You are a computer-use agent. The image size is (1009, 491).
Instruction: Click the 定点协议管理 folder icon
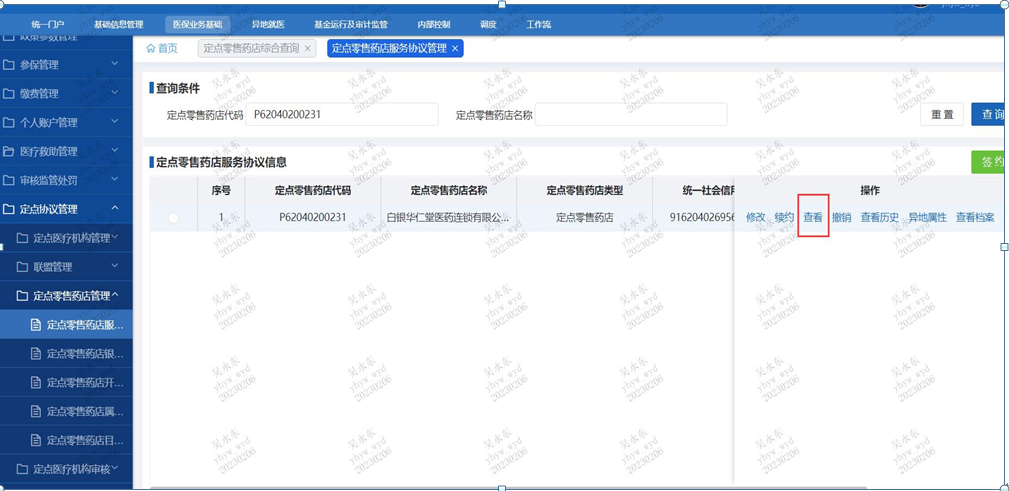tap(9, 209)
